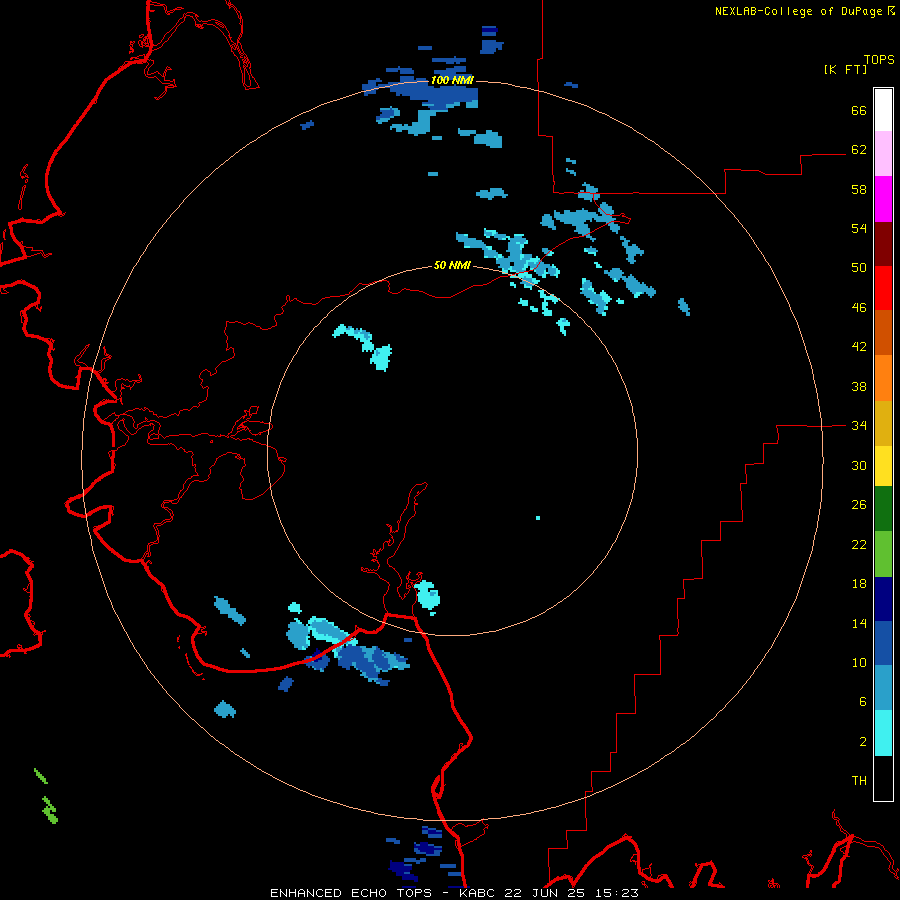Pick the navy blue legend segment
The image size is (900, 900).
(x=883, y=599)
